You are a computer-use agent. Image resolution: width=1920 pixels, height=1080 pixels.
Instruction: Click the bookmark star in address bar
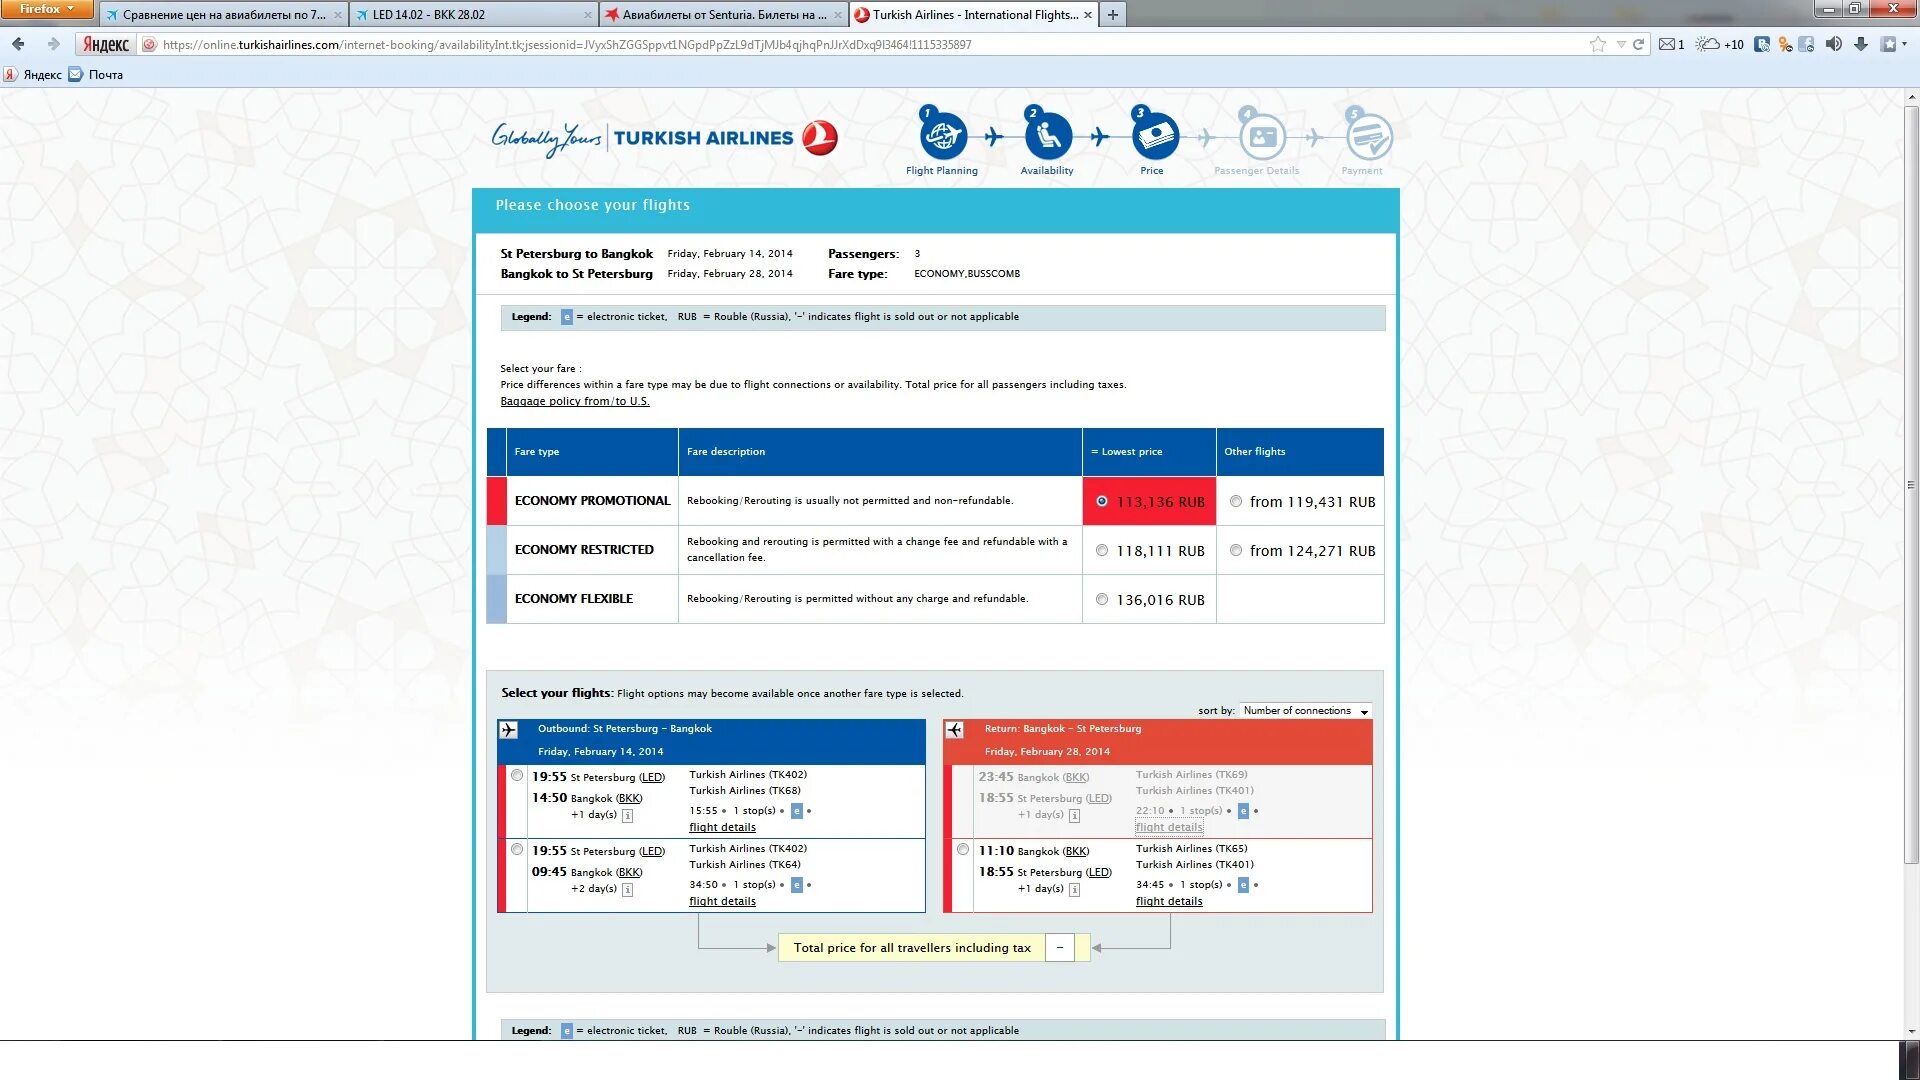(1597, 44)
